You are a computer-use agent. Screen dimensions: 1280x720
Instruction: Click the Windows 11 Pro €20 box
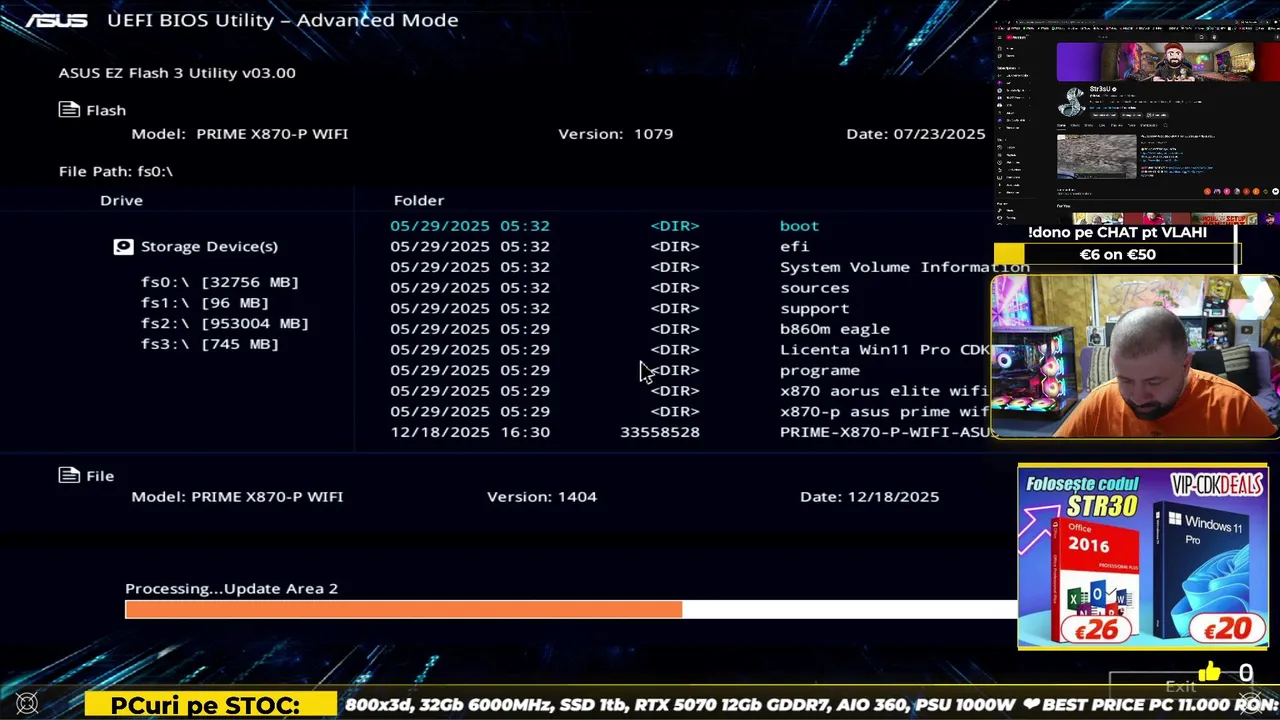(1210, 570)
